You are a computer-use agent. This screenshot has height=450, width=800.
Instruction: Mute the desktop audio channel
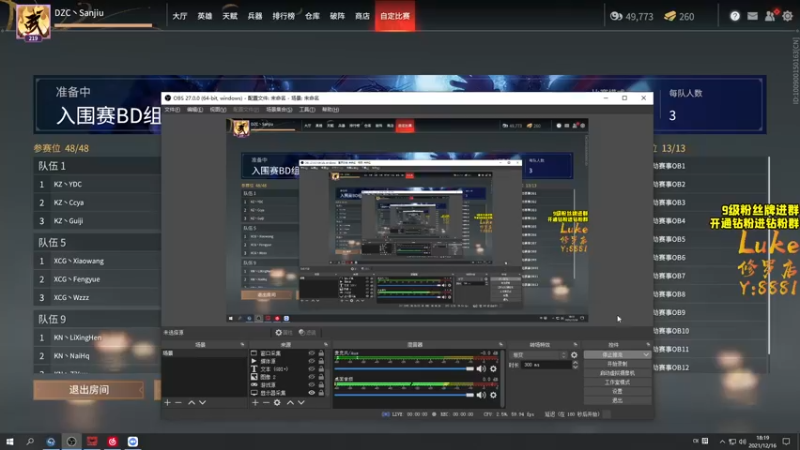coord(481,394)
